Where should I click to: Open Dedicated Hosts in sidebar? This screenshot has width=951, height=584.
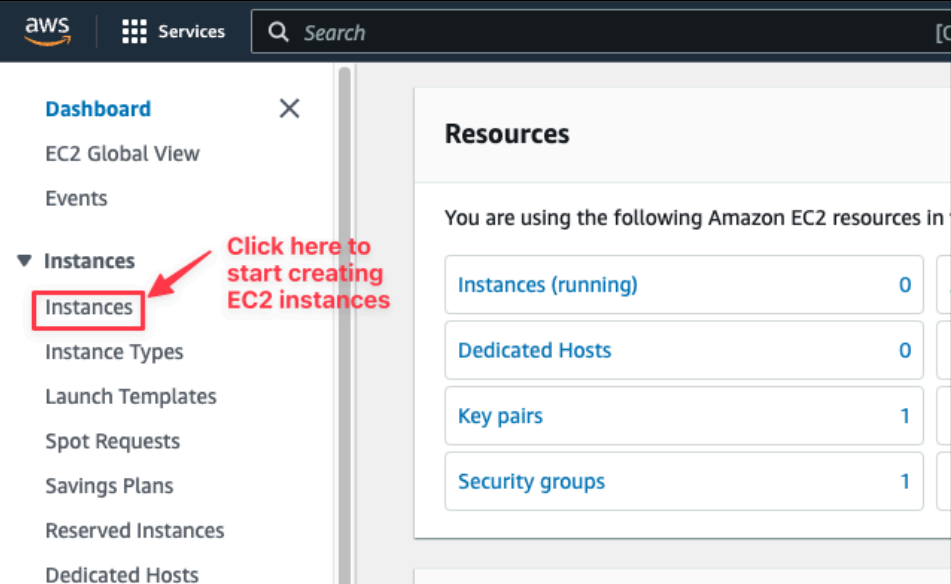[122, 574]
